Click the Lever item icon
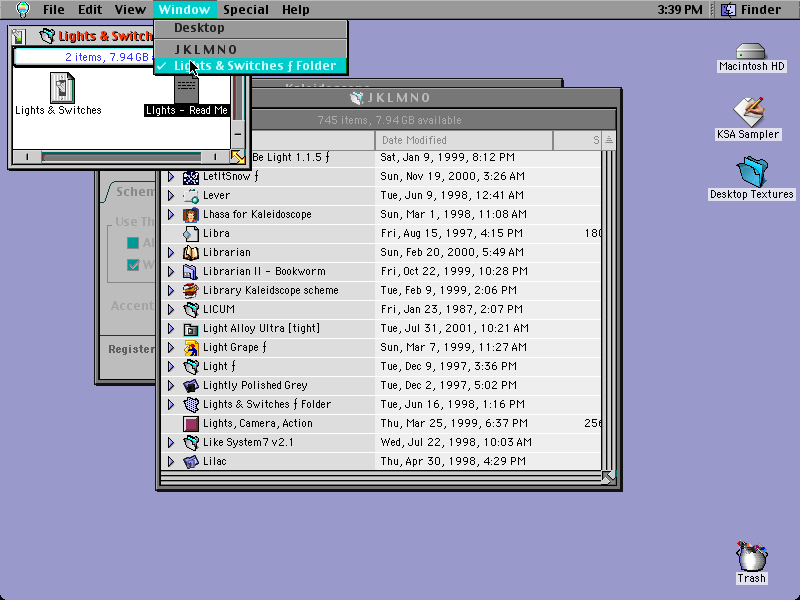 coord(191,196)
